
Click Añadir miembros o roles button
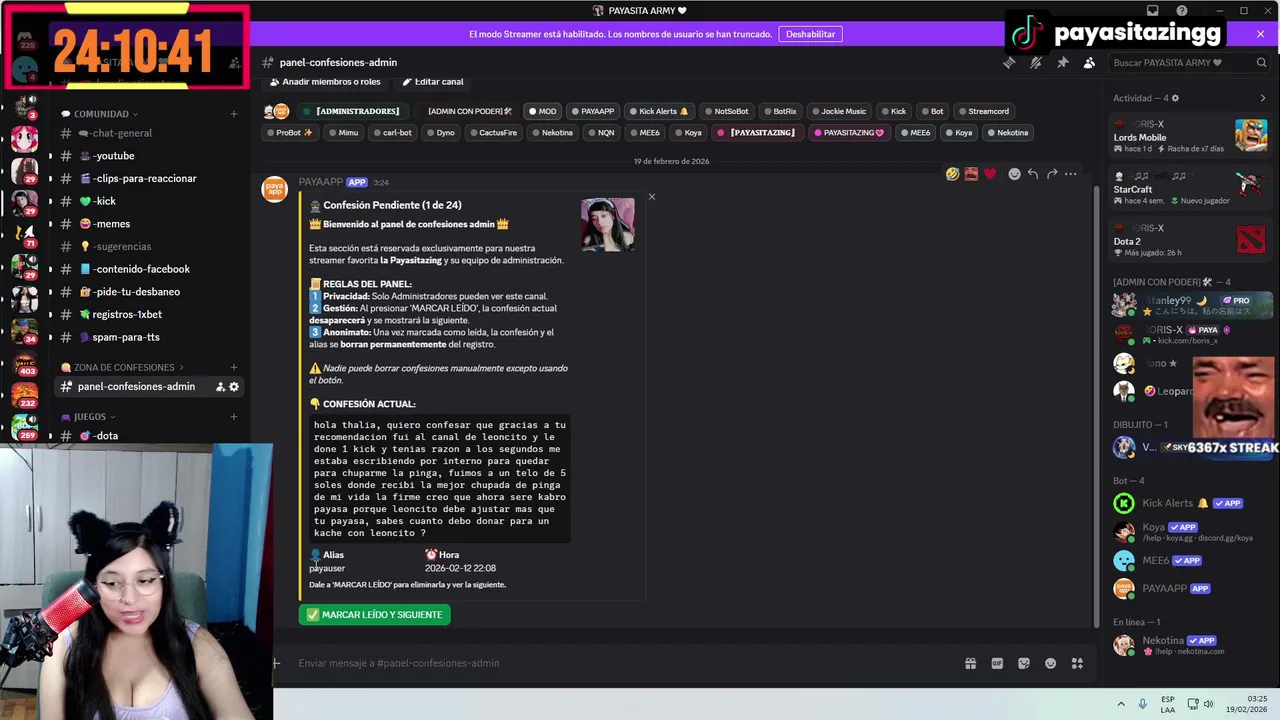(325, 81)
